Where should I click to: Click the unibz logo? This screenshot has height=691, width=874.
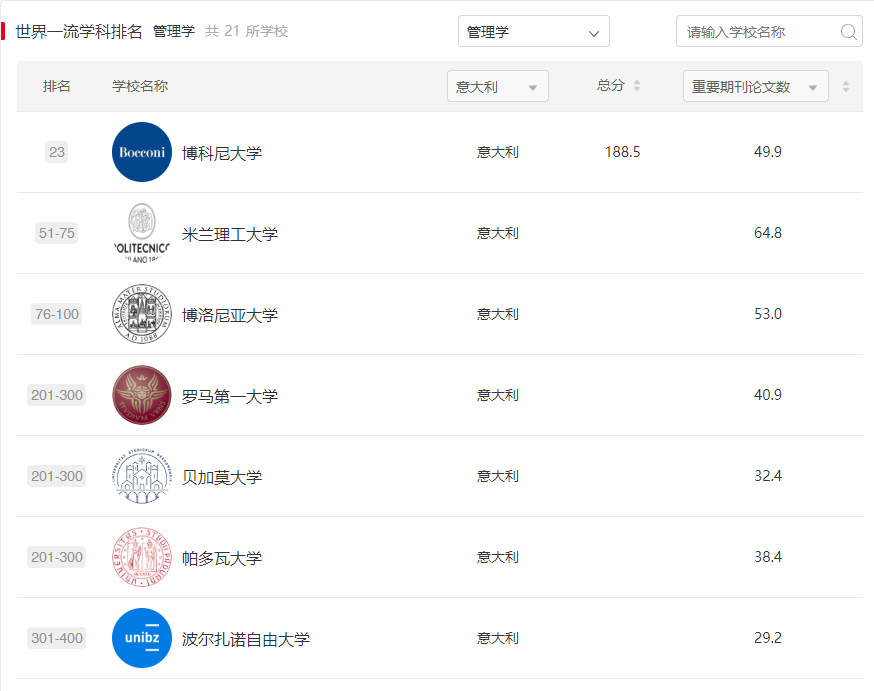tap(142, 638)
